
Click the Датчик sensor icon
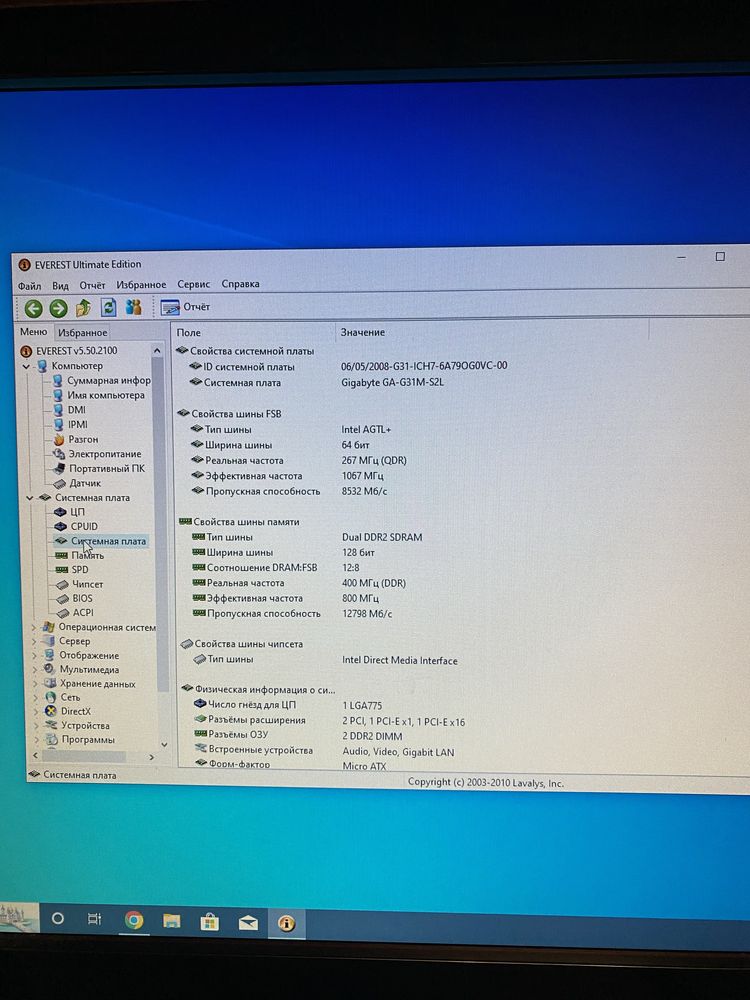coord(59,483)
